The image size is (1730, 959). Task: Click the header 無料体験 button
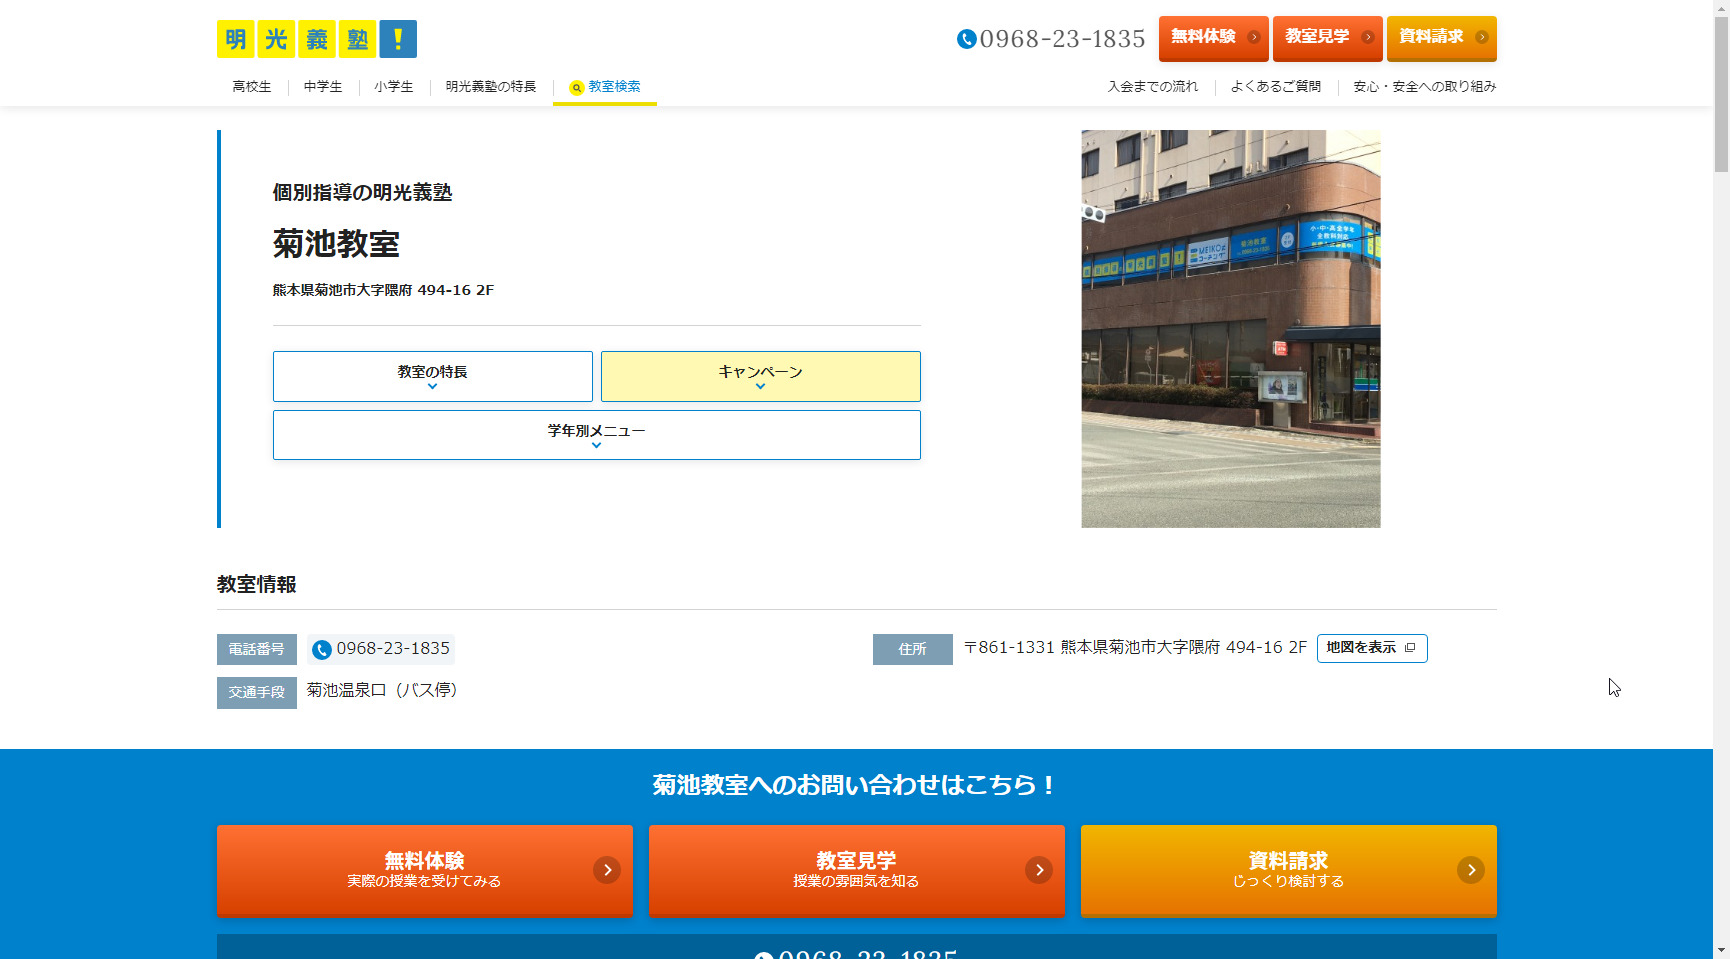(x=1214, y=38)
